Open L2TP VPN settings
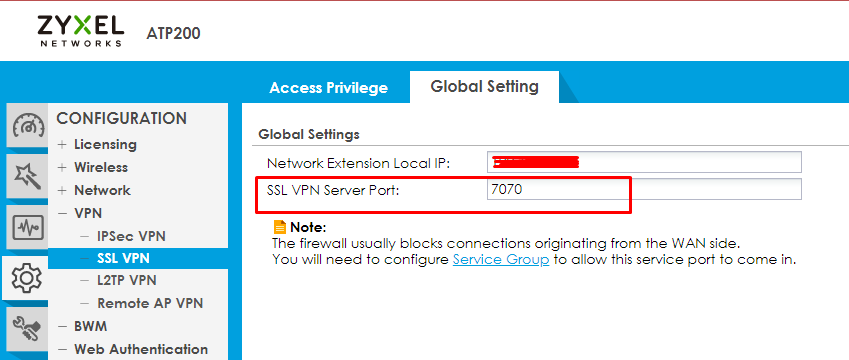This screenshot has width=849, height=360. 127,280
